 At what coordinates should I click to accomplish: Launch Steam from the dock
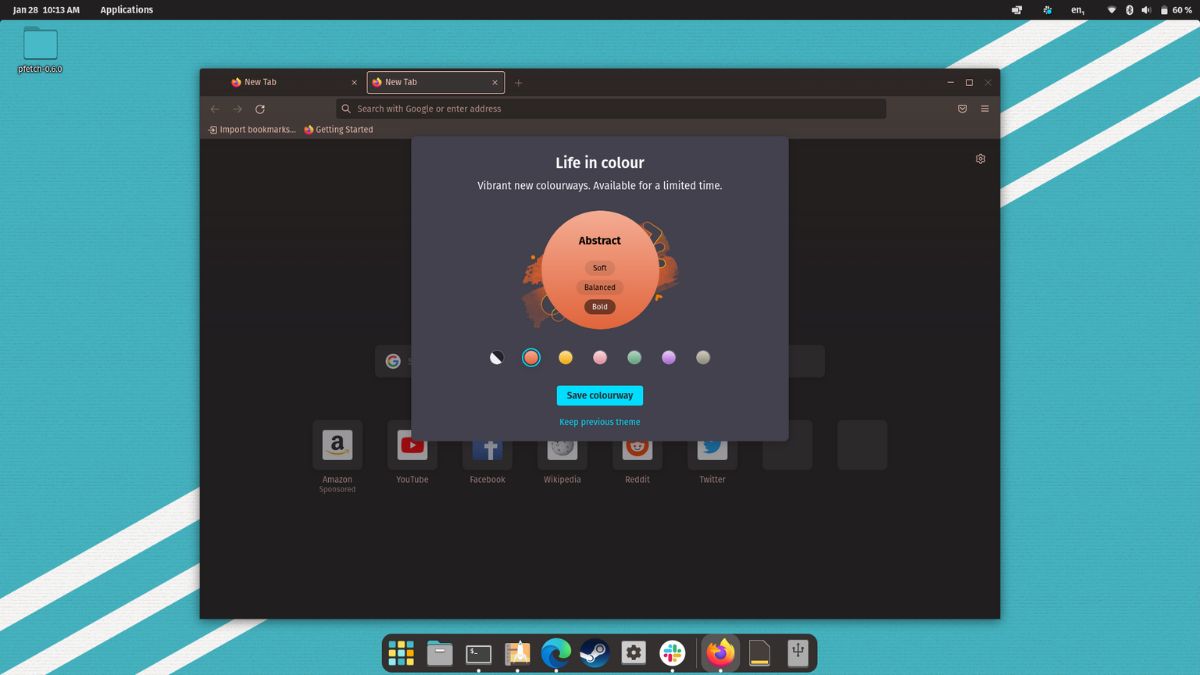point(595,652)
